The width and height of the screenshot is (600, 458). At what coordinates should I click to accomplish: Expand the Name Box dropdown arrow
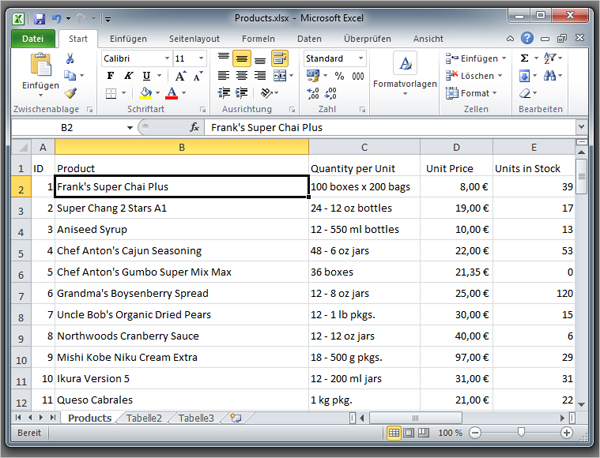(x=130, y=128)
